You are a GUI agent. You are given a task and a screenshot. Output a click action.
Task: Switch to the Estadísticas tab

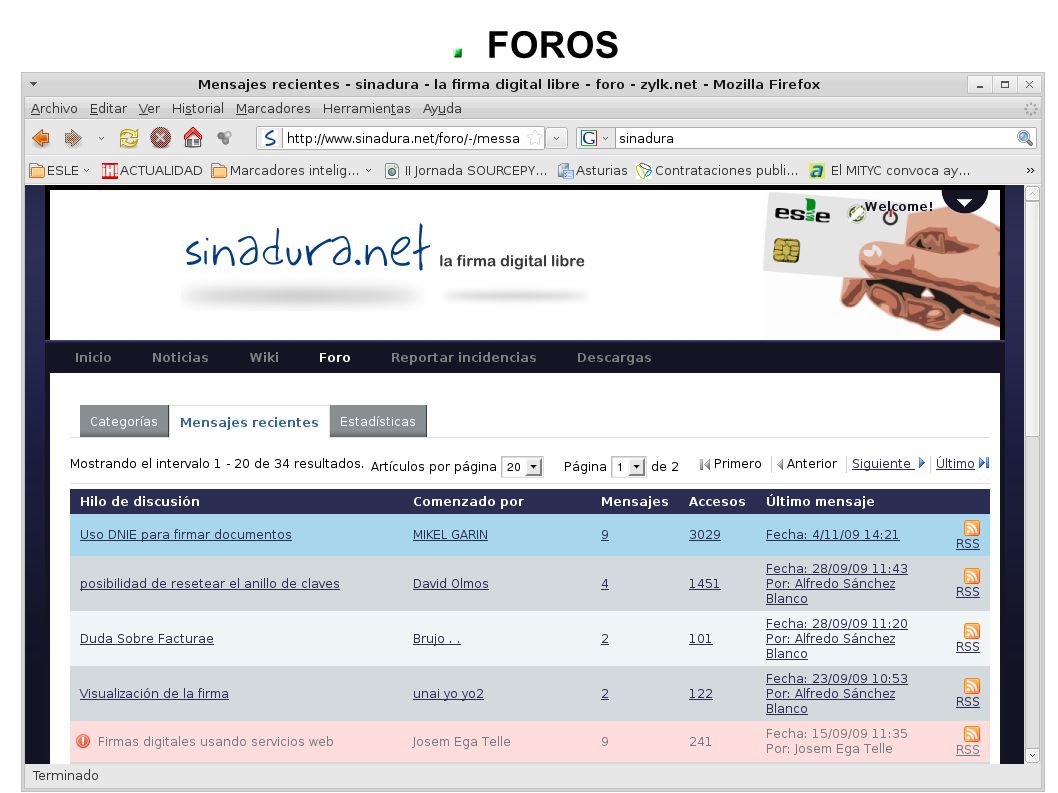click(x=378, y=421)
